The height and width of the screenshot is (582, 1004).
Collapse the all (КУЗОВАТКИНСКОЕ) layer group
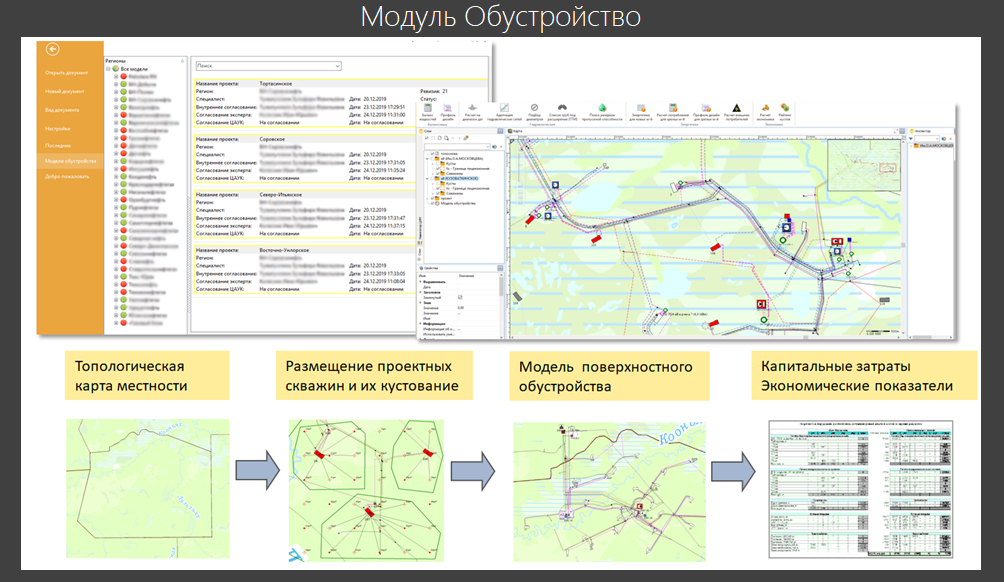click(427, 178)
